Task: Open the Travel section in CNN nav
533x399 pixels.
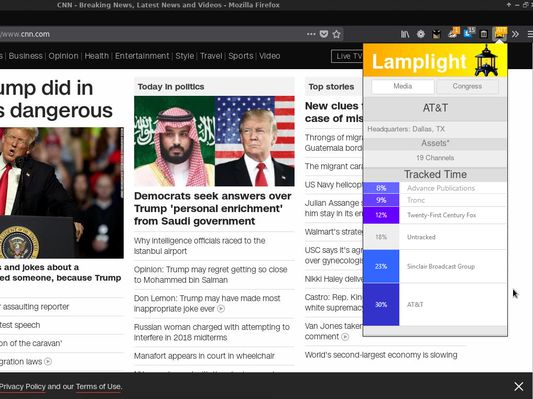Action: point(211,56)
